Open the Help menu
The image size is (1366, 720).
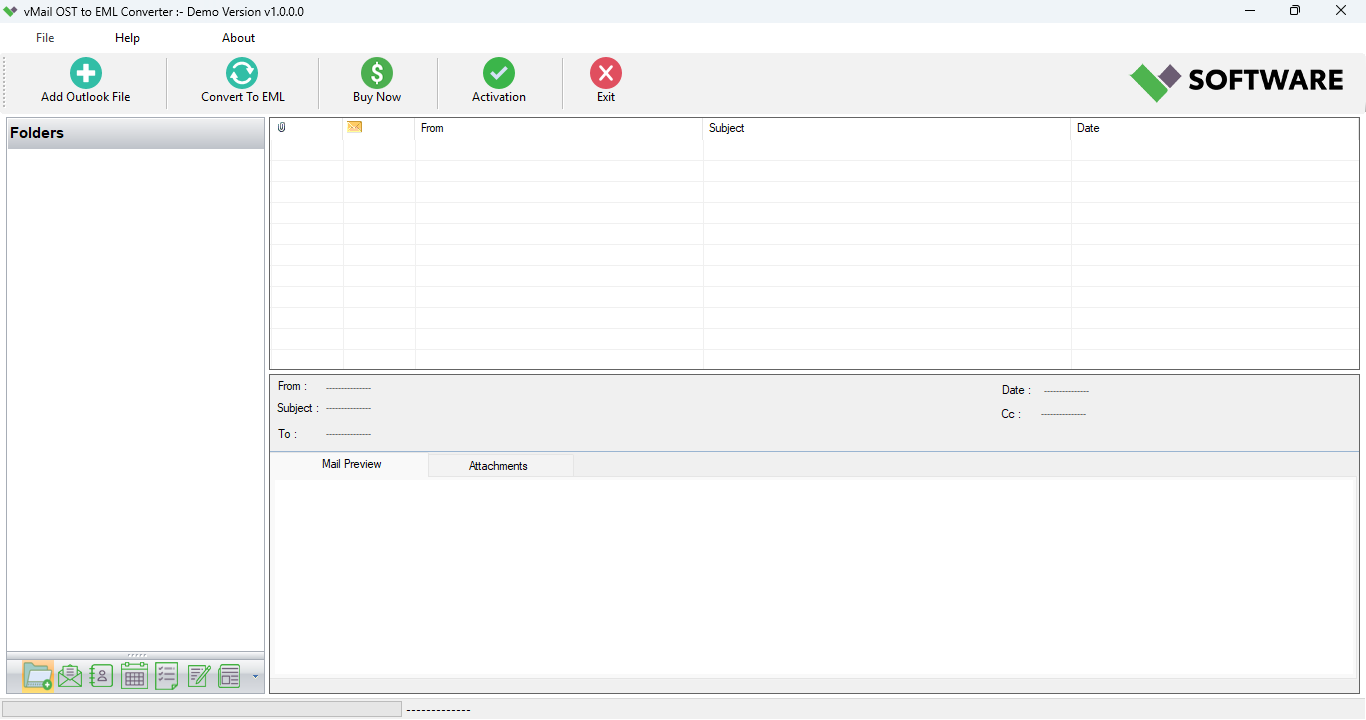[x=127, y=37]
